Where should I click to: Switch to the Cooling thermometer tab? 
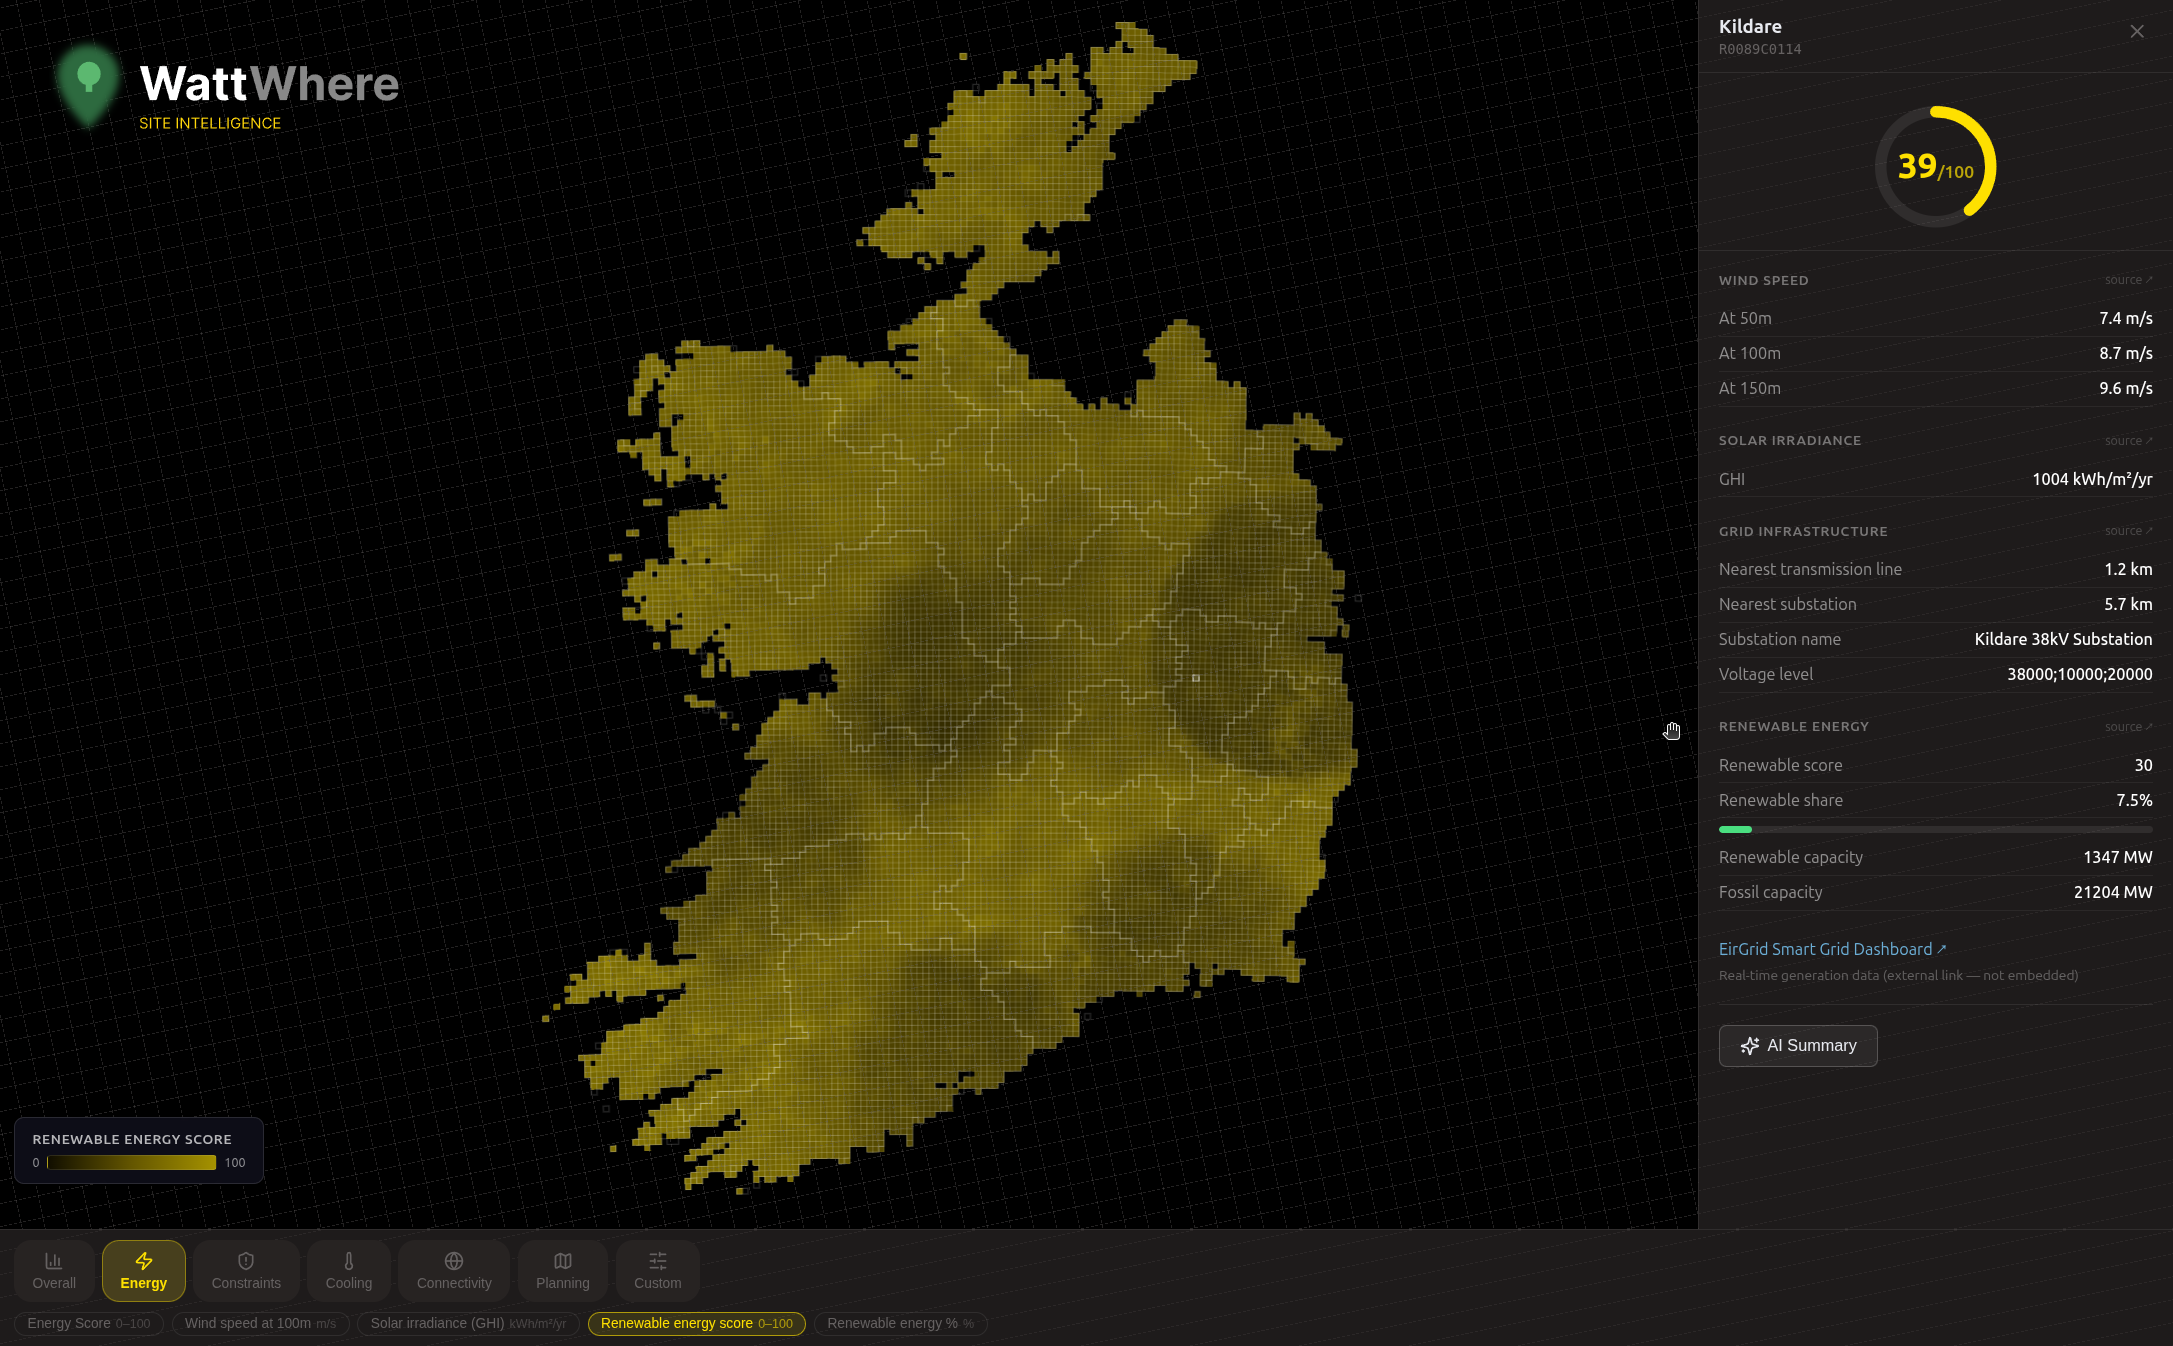point(349,1270)
